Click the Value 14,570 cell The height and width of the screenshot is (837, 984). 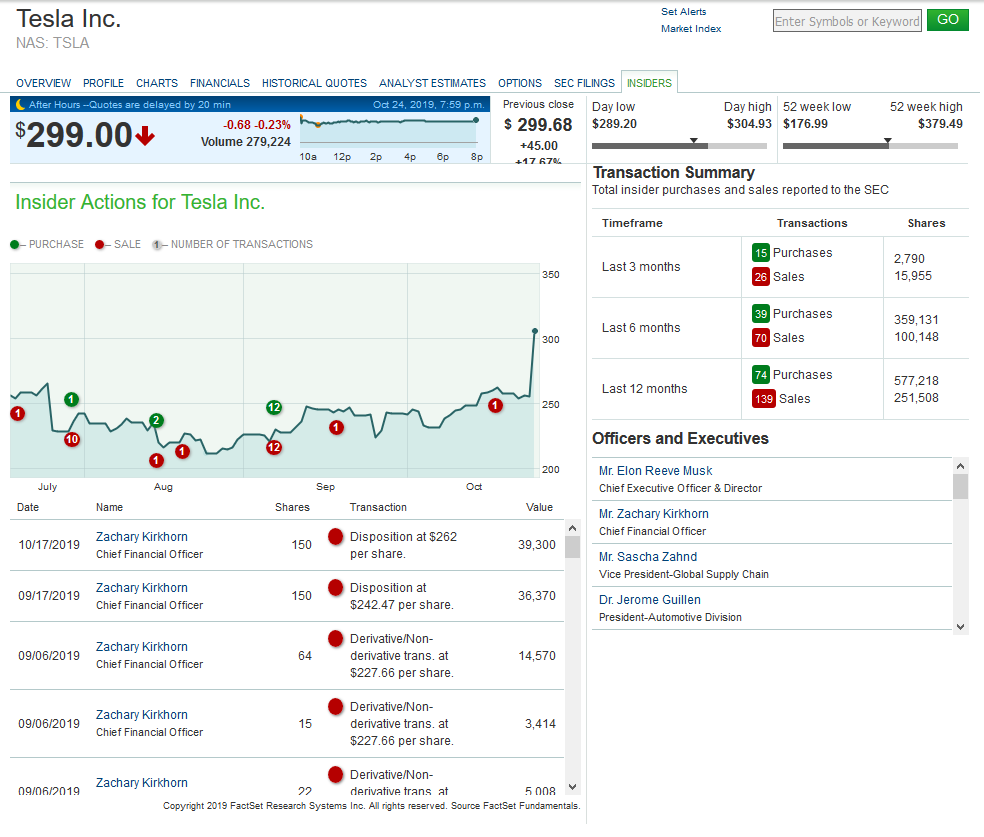[x=537, y=656]
